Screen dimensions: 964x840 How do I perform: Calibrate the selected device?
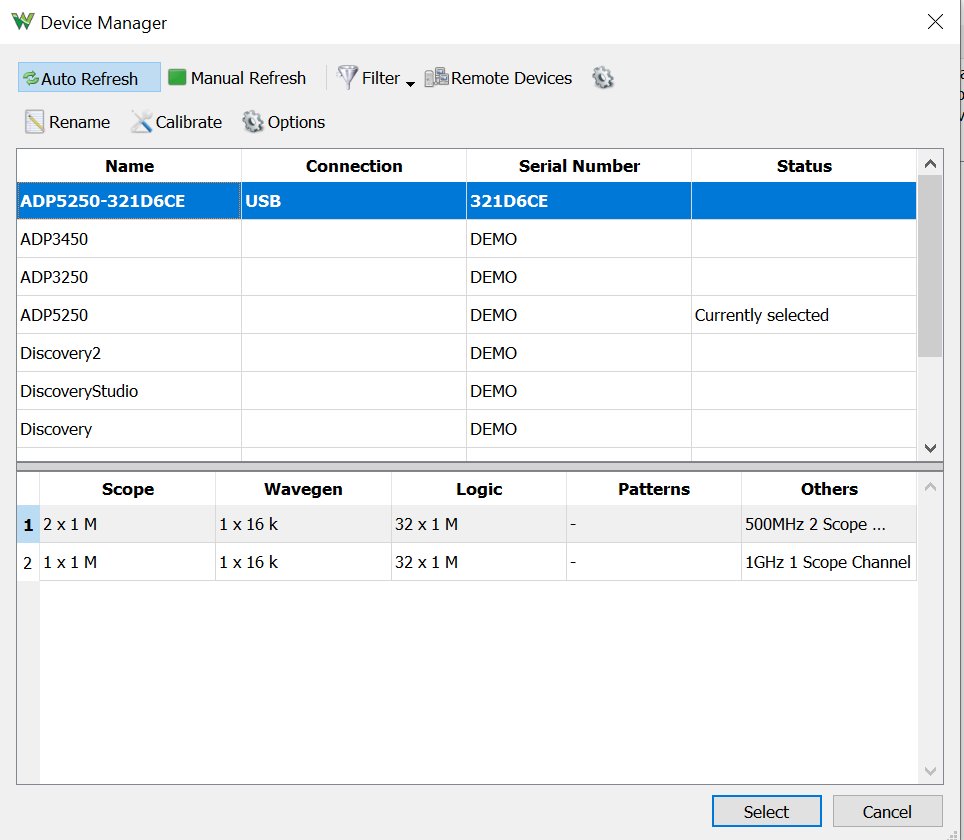176,122
